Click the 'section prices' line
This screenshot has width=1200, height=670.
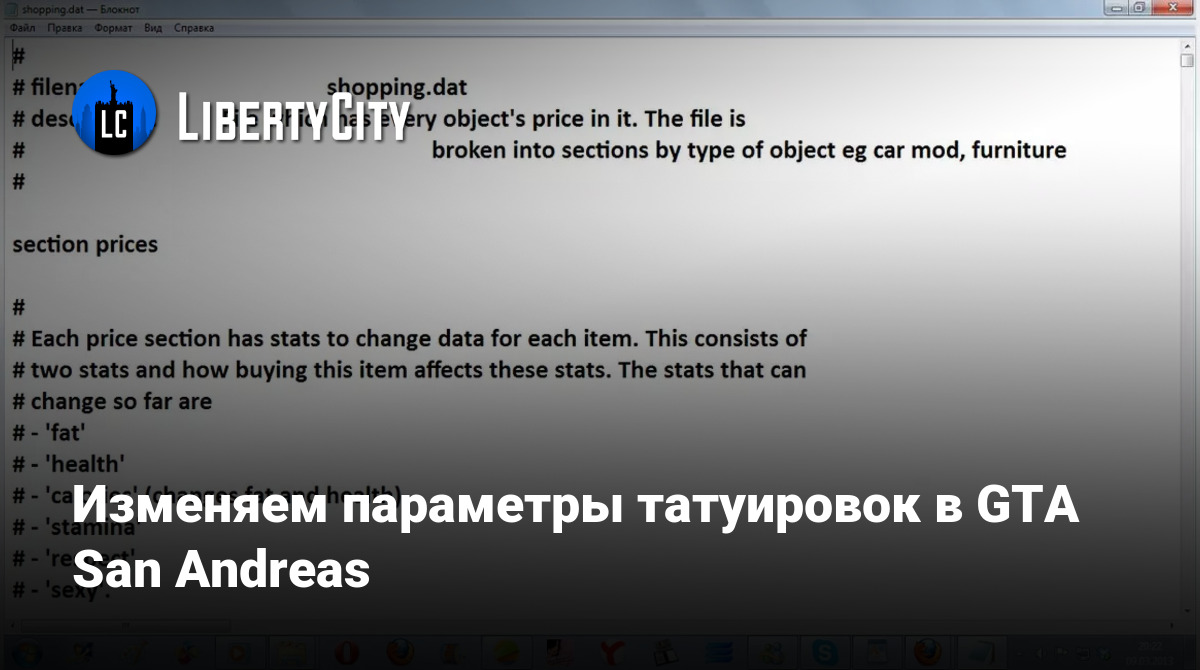[x=85, y=244]
